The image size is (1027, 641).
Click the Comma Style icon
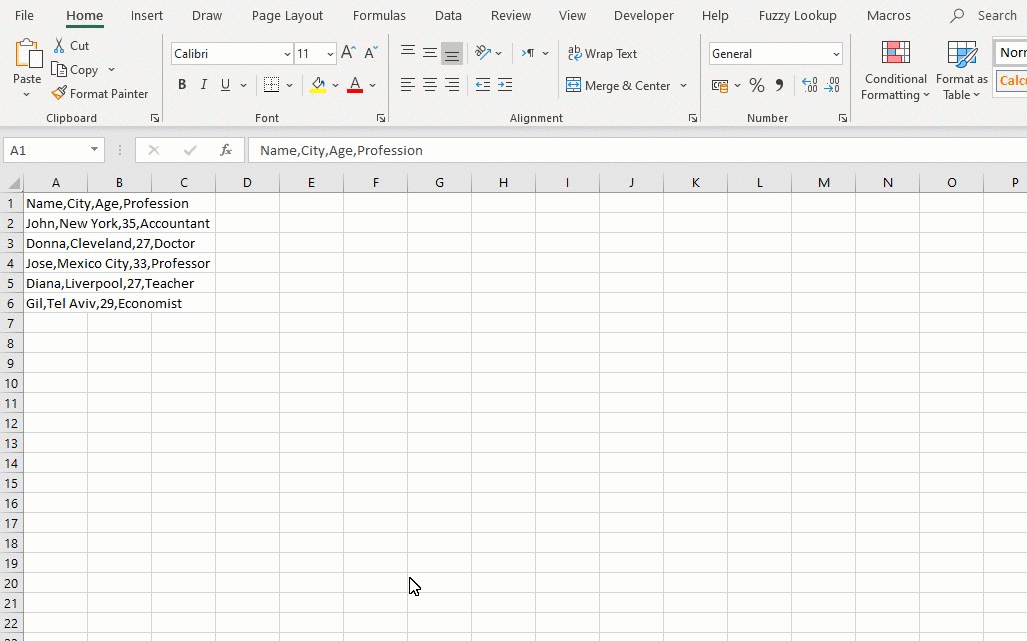[778, 85]
